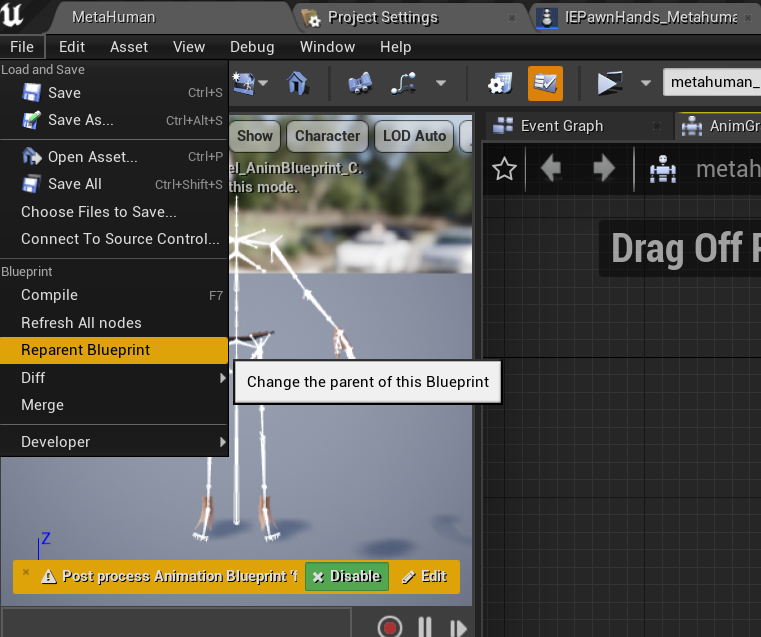Select Save All menu entry
761x637 pixels.
tap(114, 184)
